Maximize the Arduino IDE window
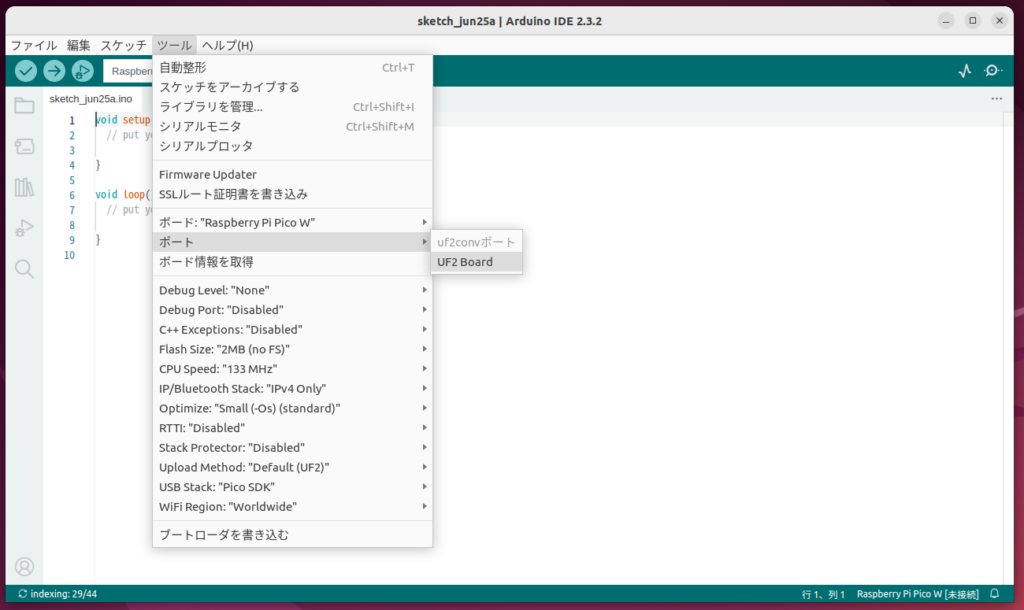This screenshot has height=610, width=1024. (x=972, y=21)
